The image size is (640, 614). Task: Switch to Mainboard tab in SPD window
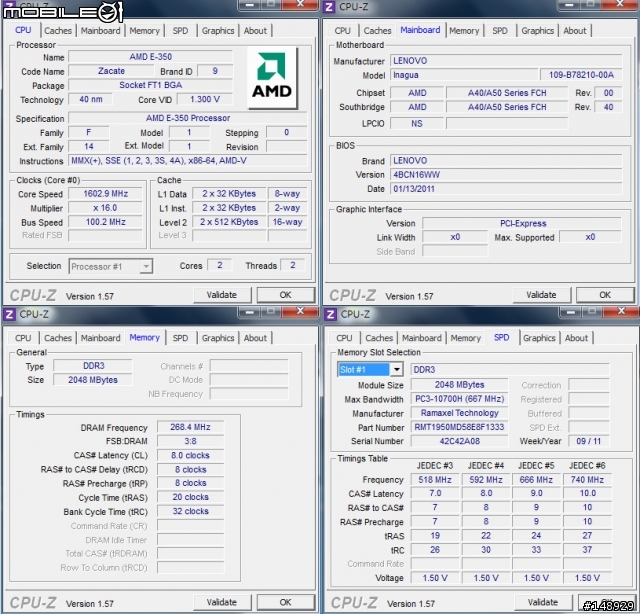(x=422, y=338)
